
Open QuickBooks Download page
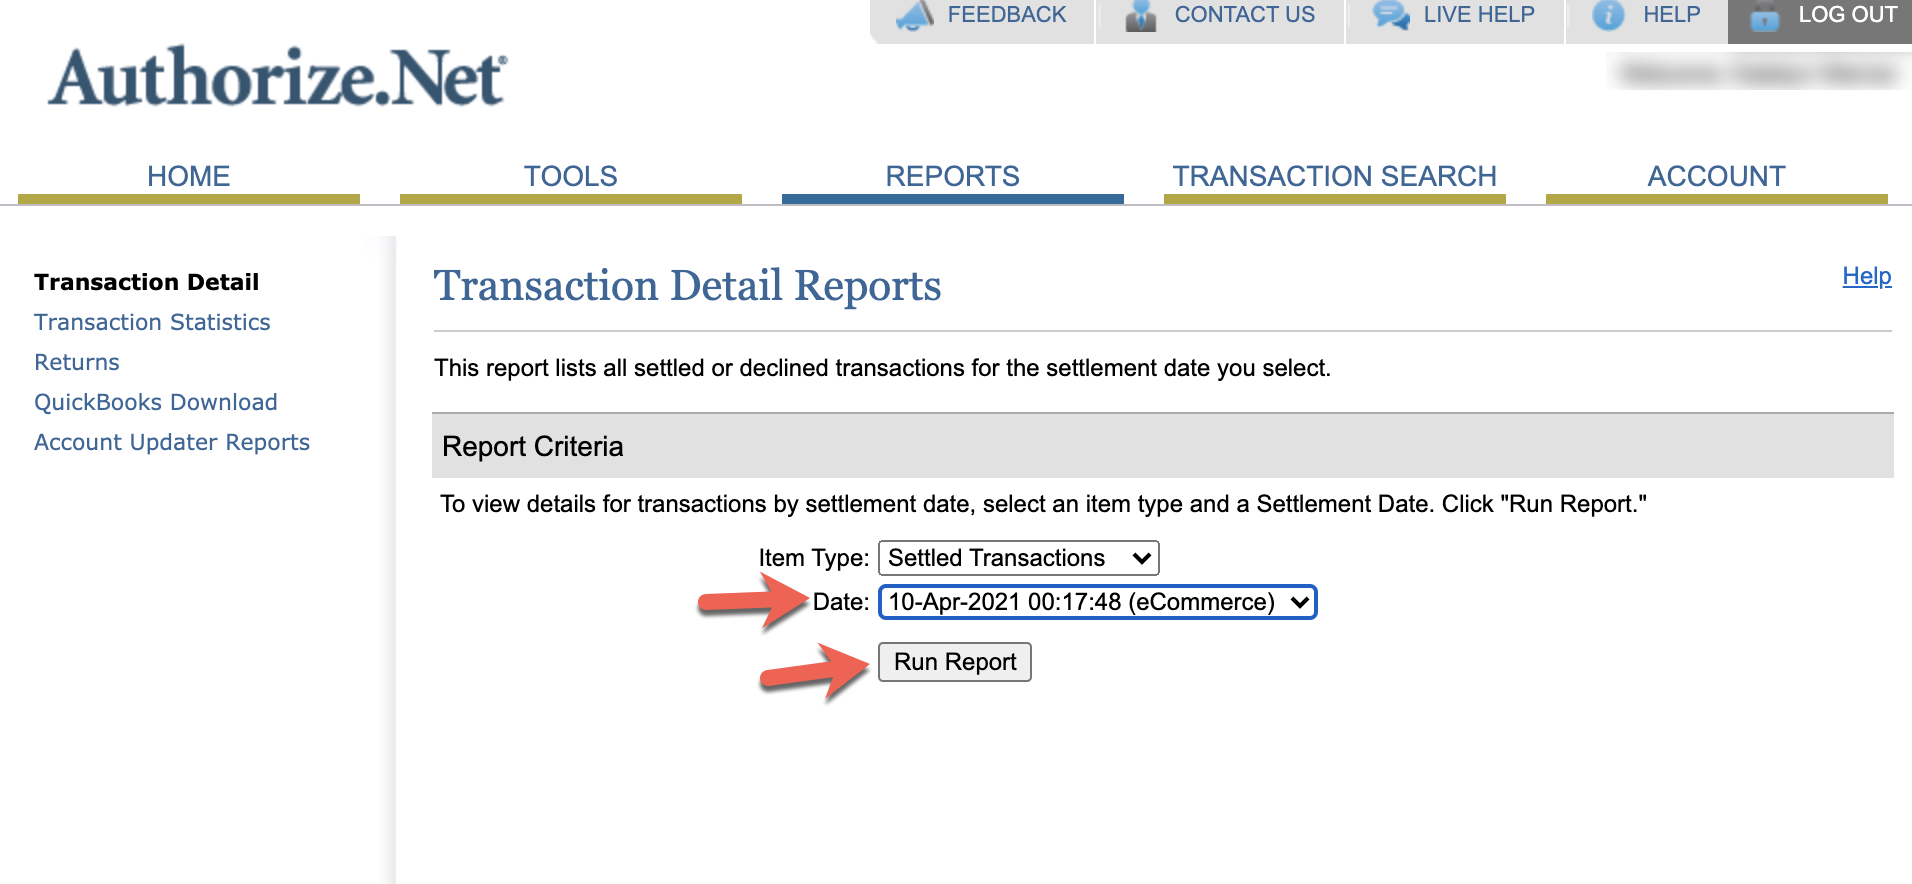(156, 402)
